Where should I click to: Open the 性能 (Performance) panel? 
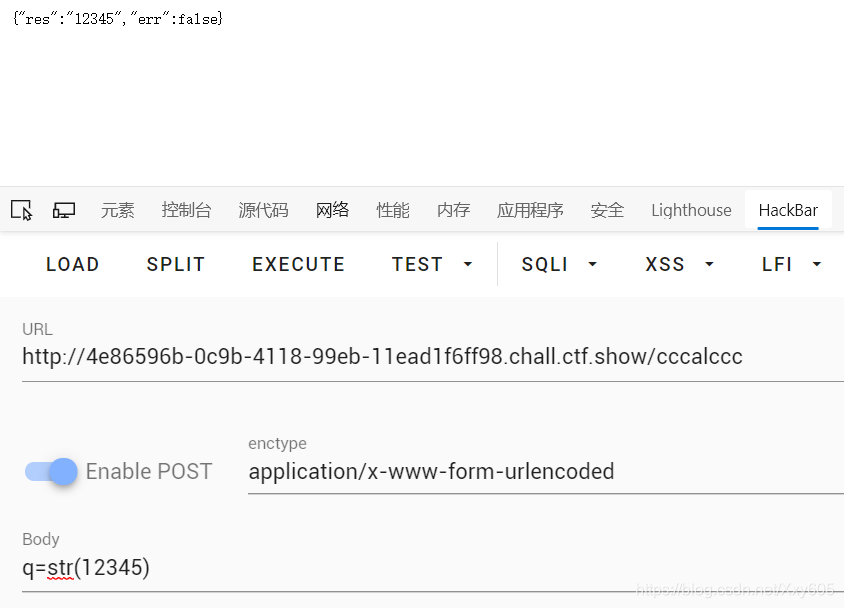click(x=393, y=210)
